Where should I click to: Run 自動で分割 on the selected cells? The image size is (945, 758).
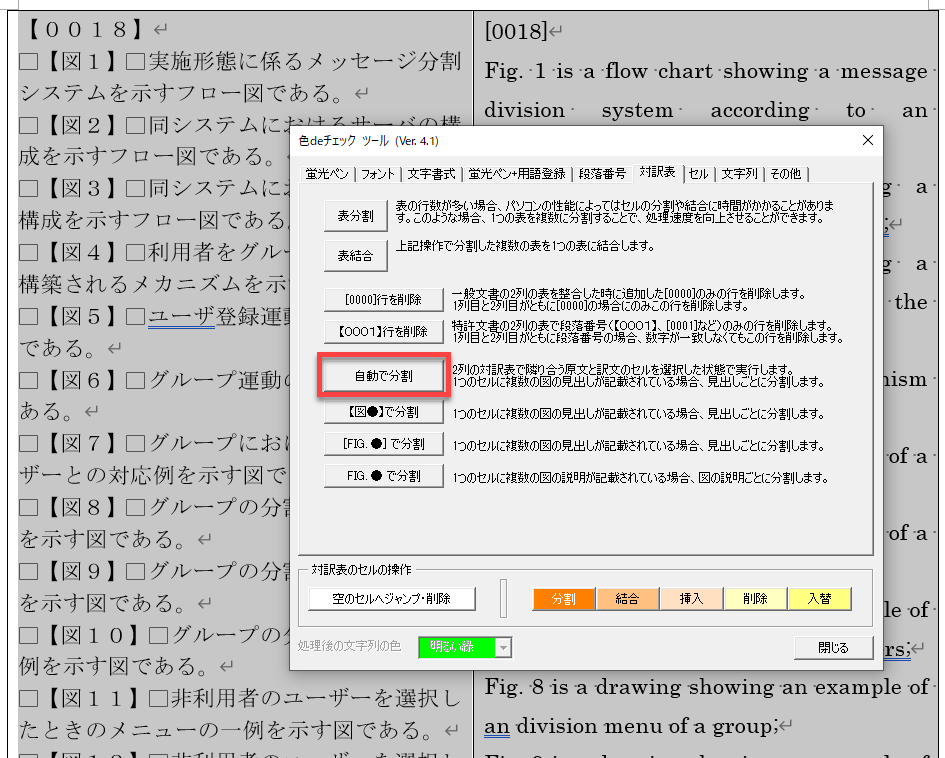383,376
